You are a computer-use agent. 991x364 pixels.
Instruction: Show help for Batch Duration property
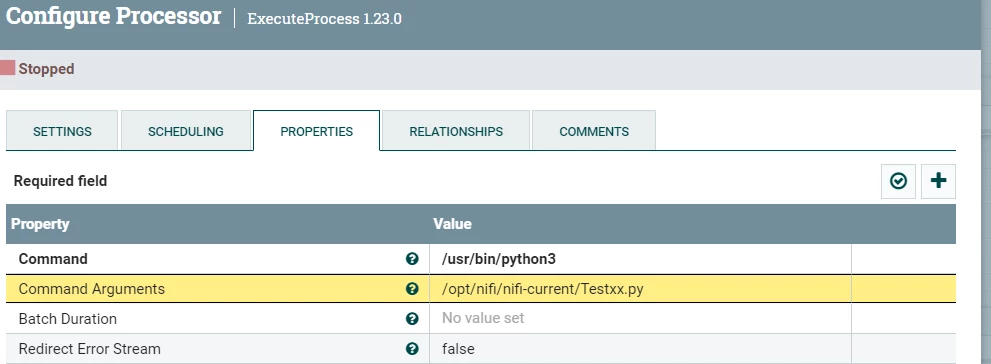[x=412, y=318]
